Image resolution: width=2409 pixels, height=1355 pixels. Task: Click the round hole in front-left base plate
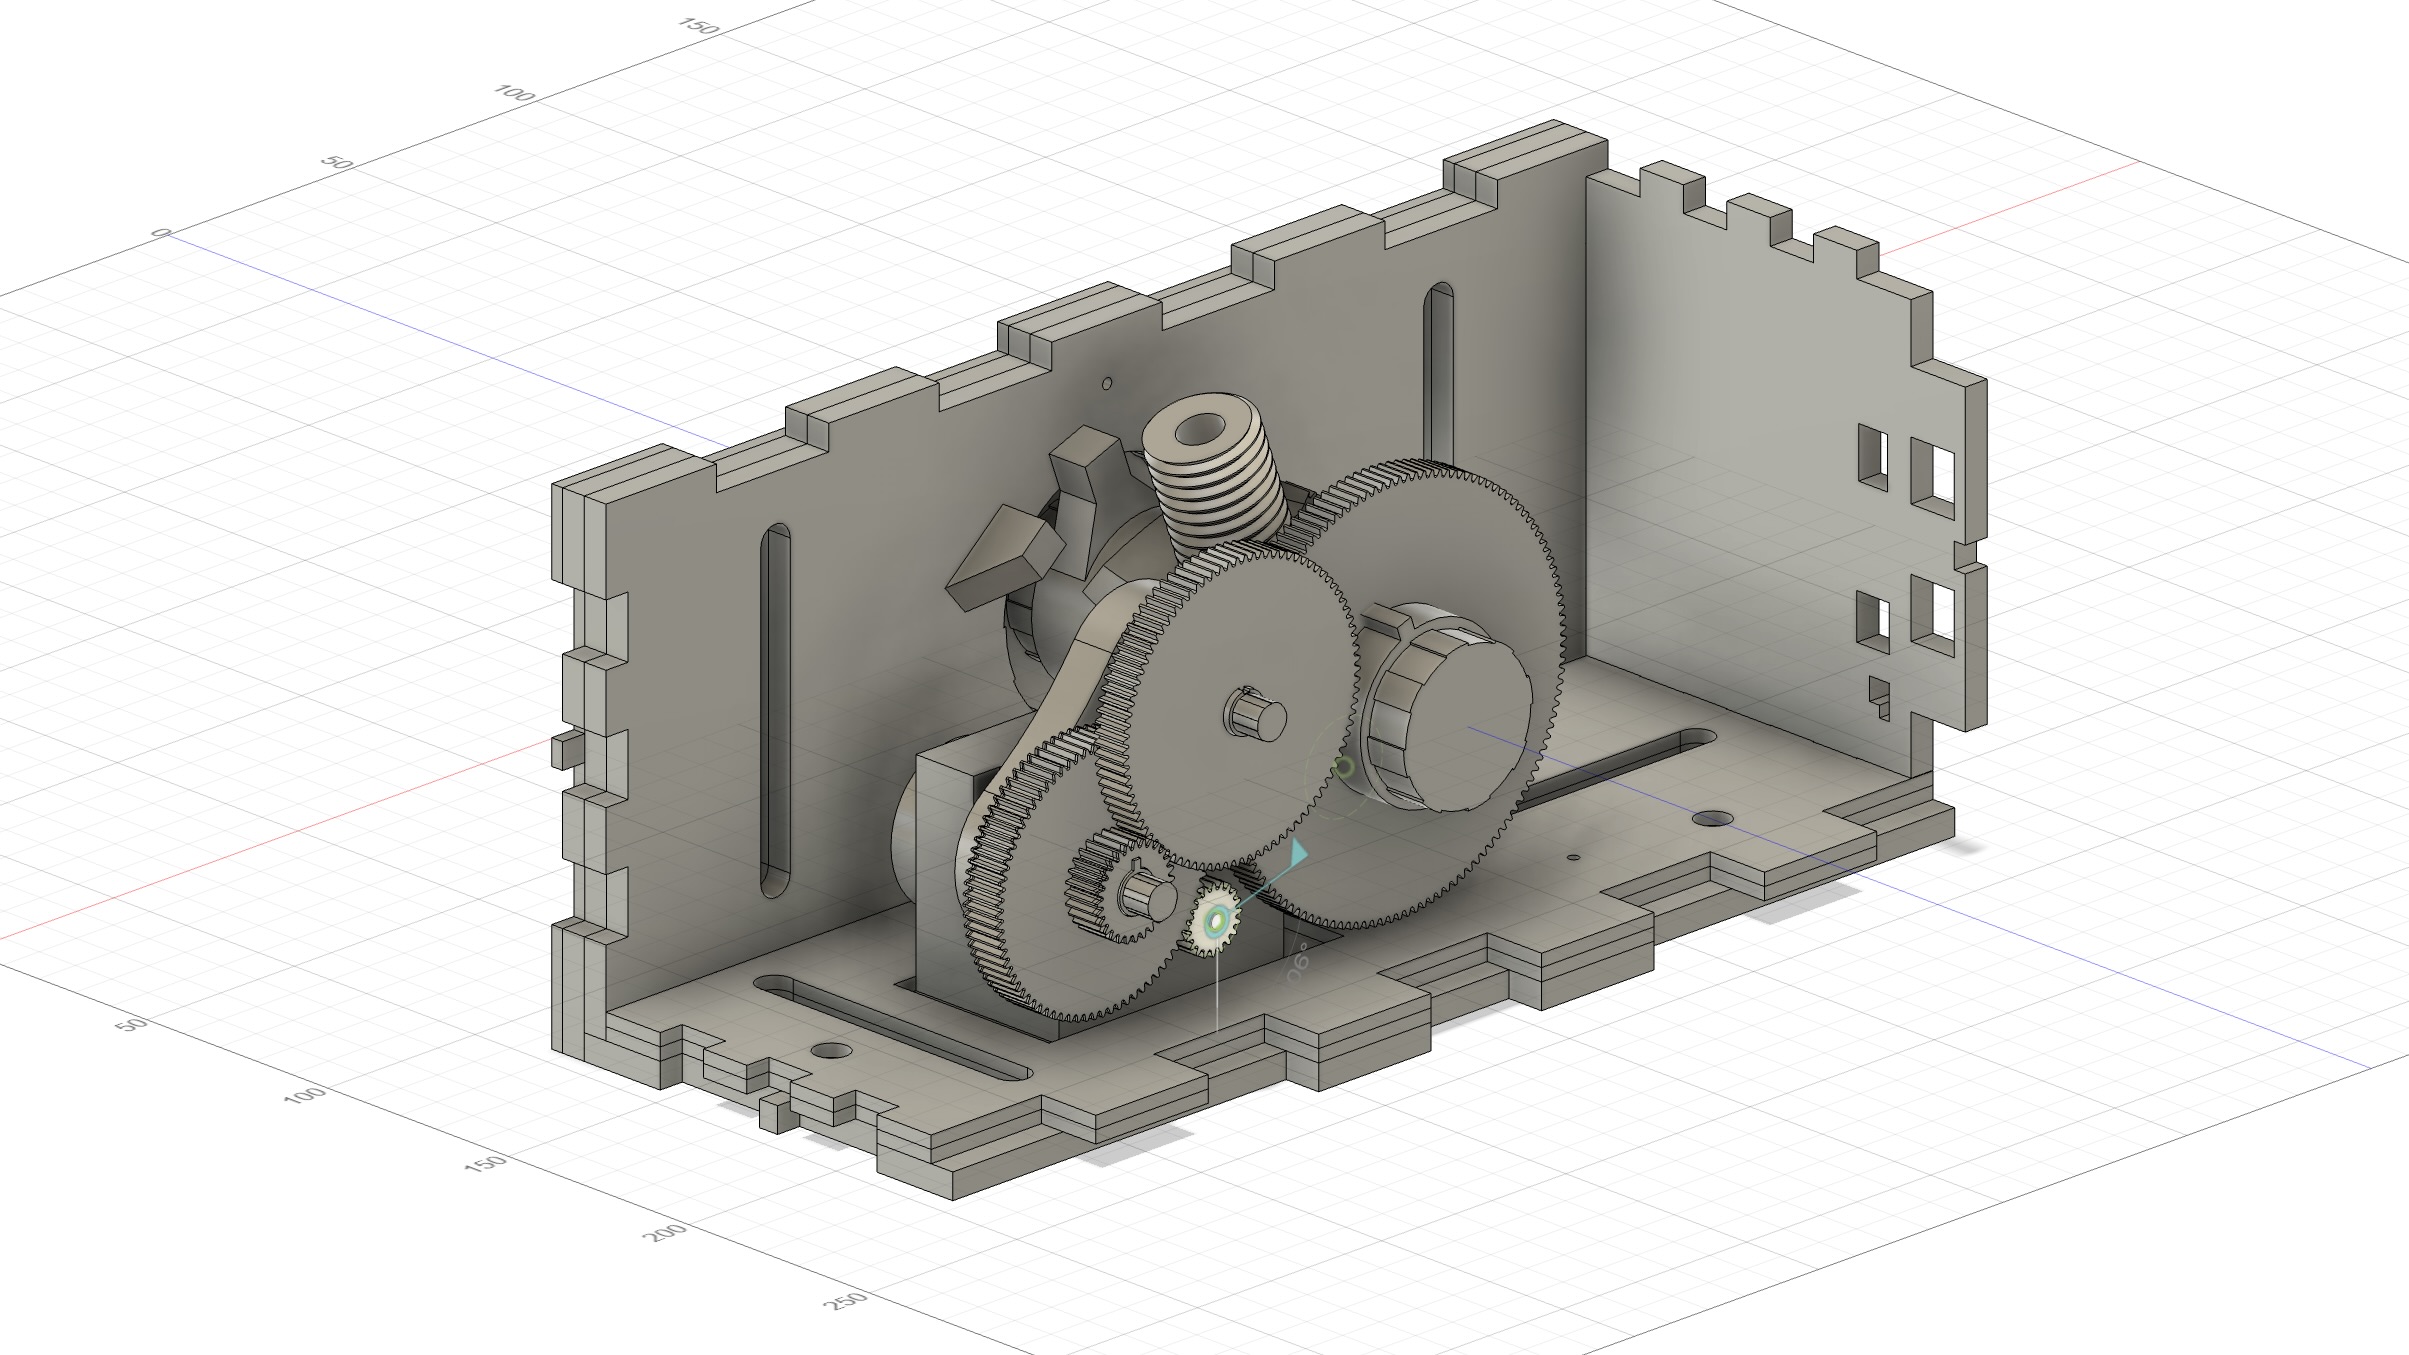pyautogui.click(x=830, y=1051)
